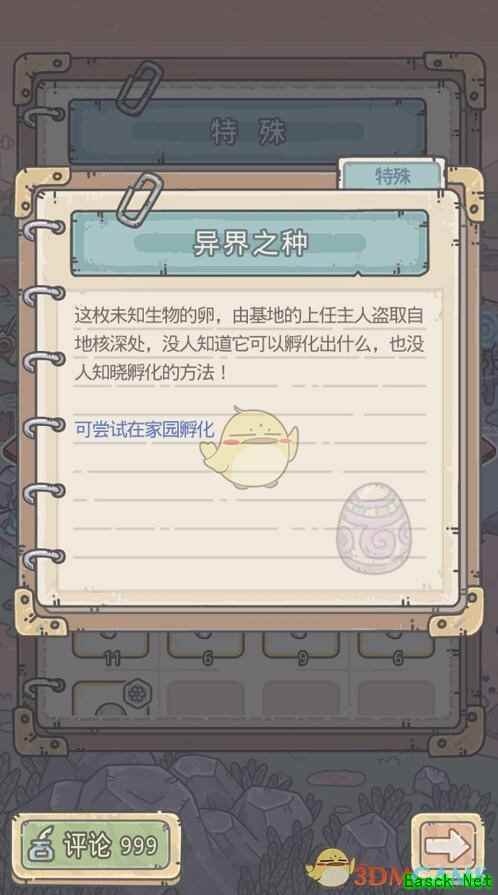This screenshot has width=498, height=895.
Task: Click the patterned purple egg icon
Action: coord(374,527)
